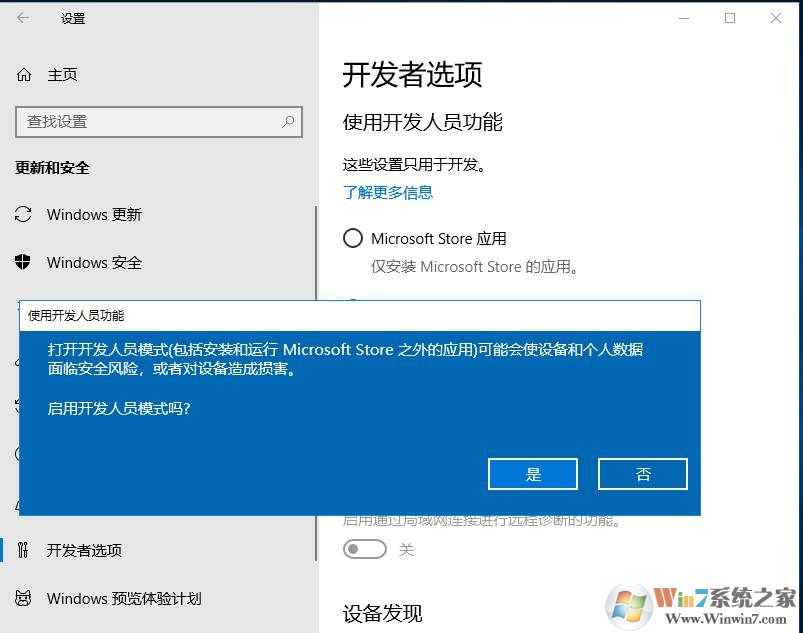Click 是 to enable developer mode
803x633 pixels.
pos(533,474)
